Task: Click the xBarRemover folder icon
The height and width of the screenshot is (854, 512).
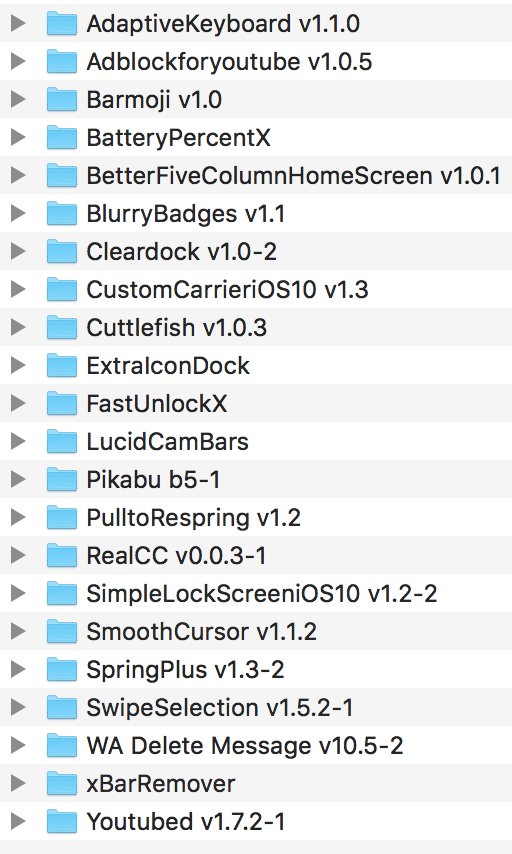Action: coord(62,784)
